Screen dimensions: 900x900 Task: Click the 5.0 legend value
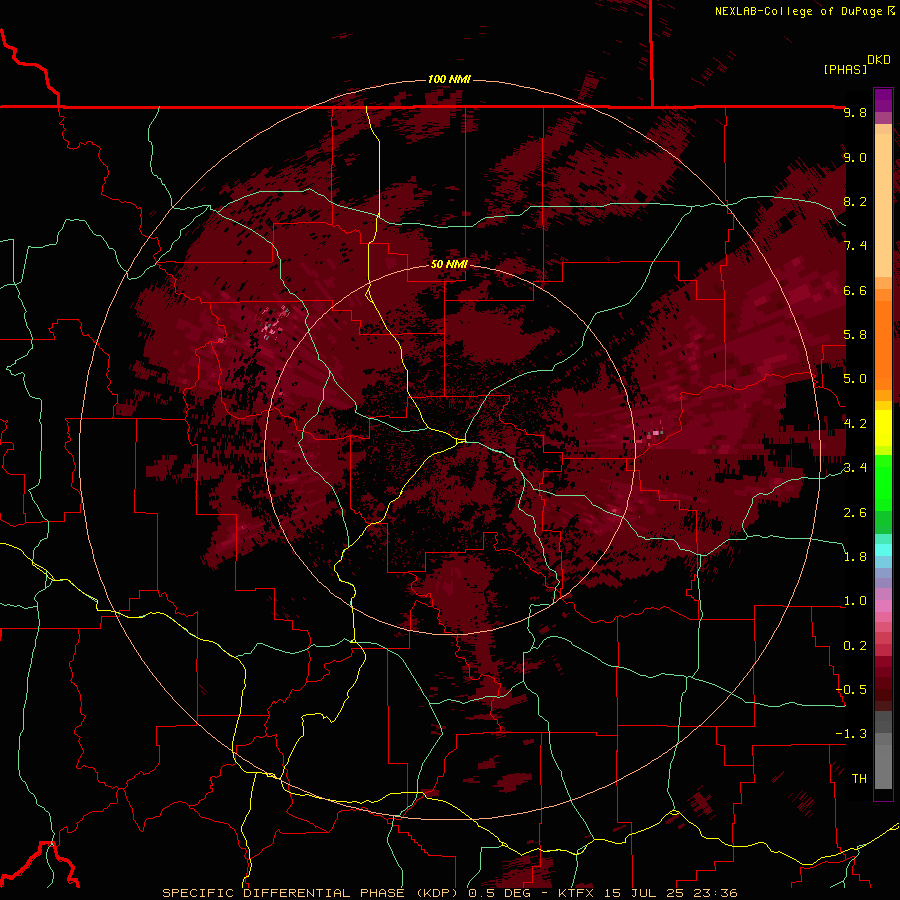pos(855,379)
